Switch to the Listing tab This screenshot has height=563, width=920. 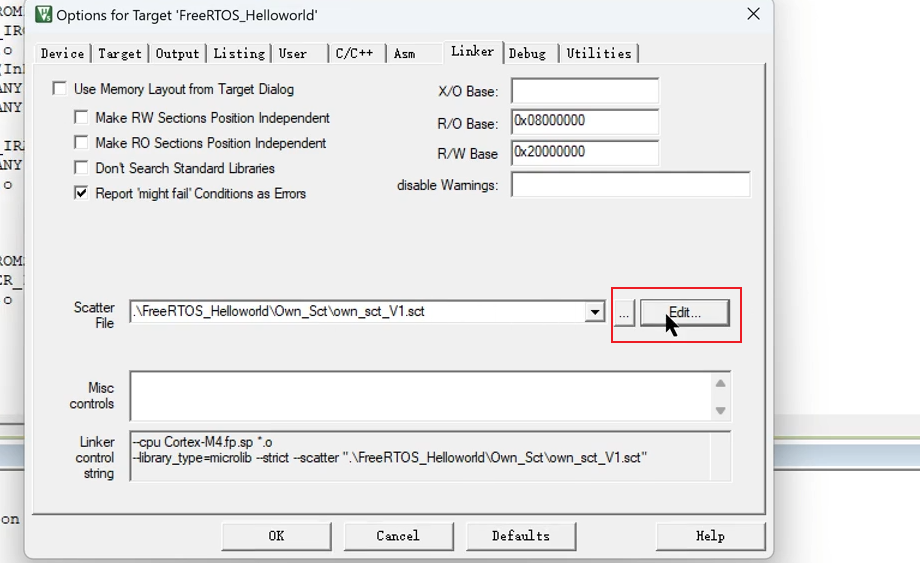[x=239, y=53]
